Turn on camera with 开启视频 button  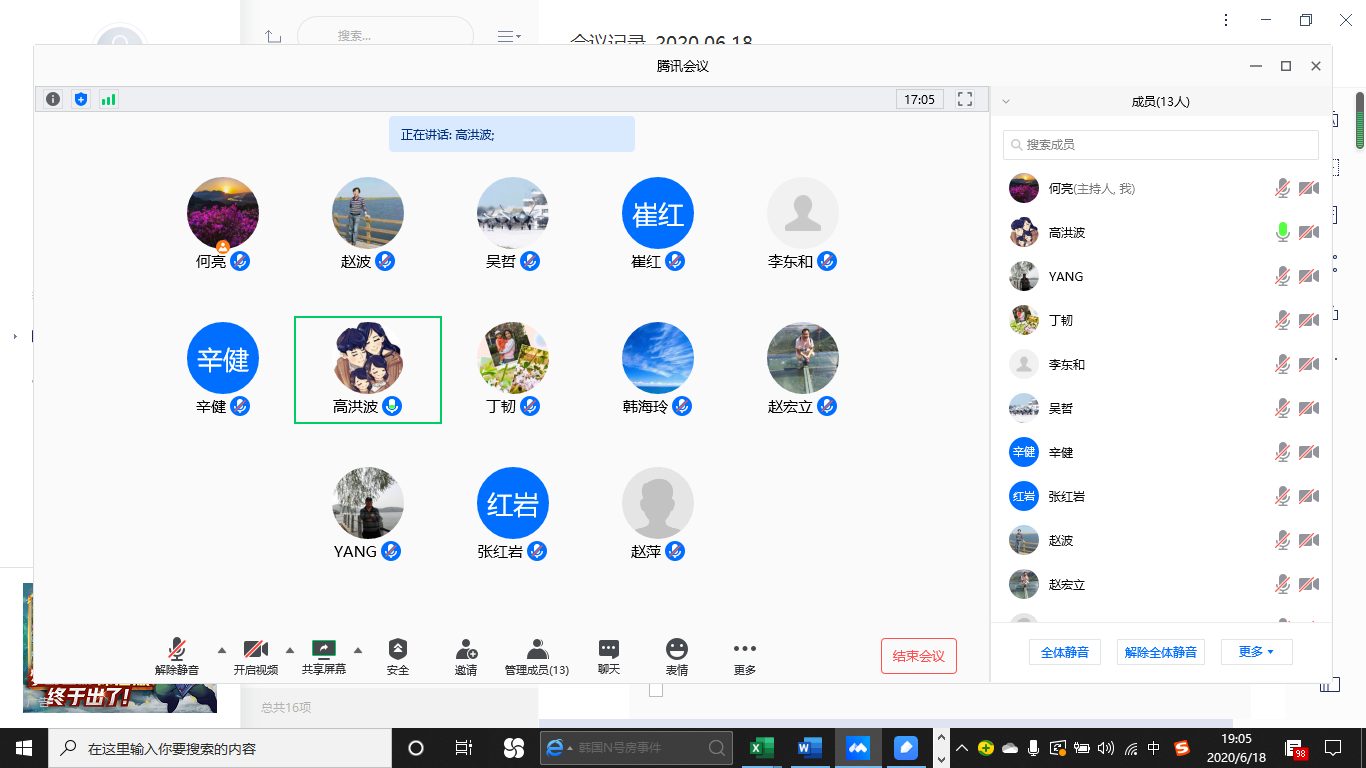point(256,650)
